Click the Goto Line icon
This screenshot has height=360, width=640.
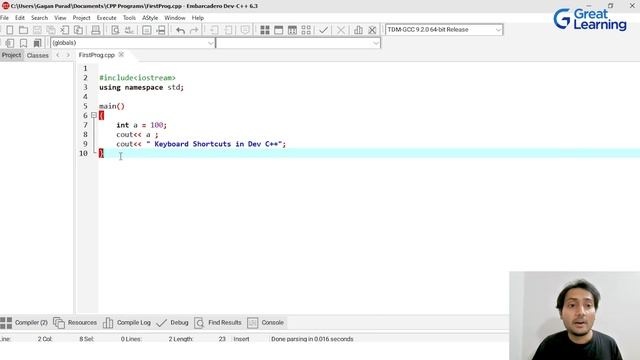pos(161,30)
